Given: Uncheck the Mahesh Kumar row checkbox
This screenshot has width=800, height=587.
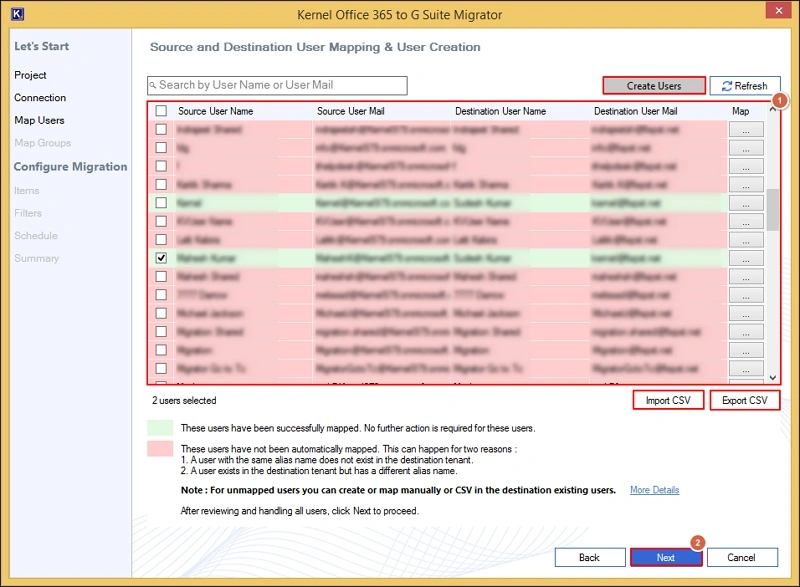Looking at the screenshot, I should [x=162, y=258].
